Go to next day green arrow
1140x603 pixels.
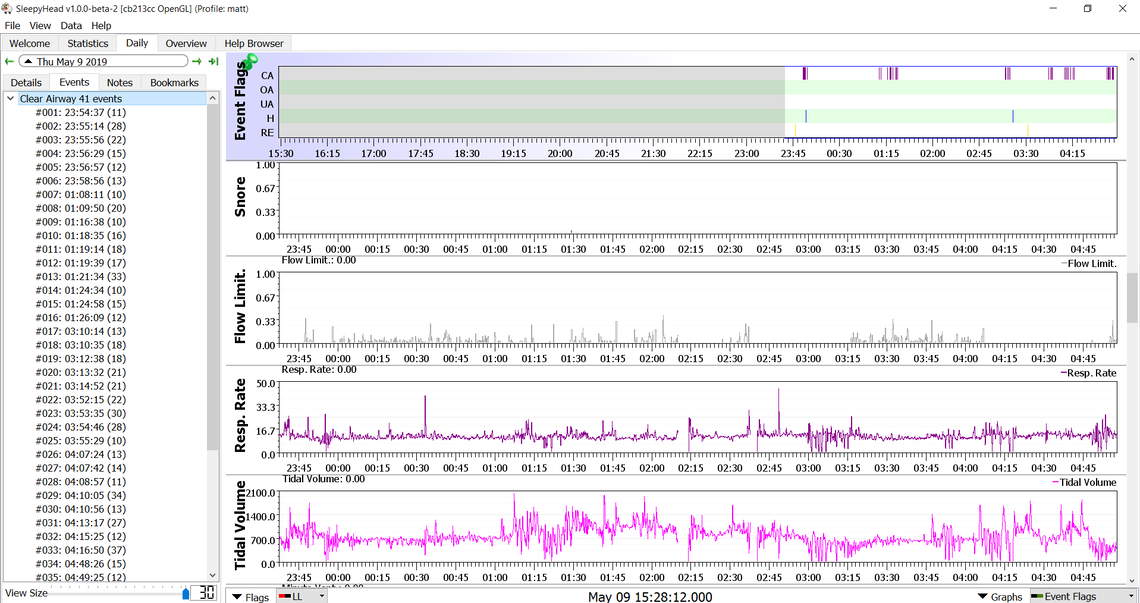pos(197,62)
